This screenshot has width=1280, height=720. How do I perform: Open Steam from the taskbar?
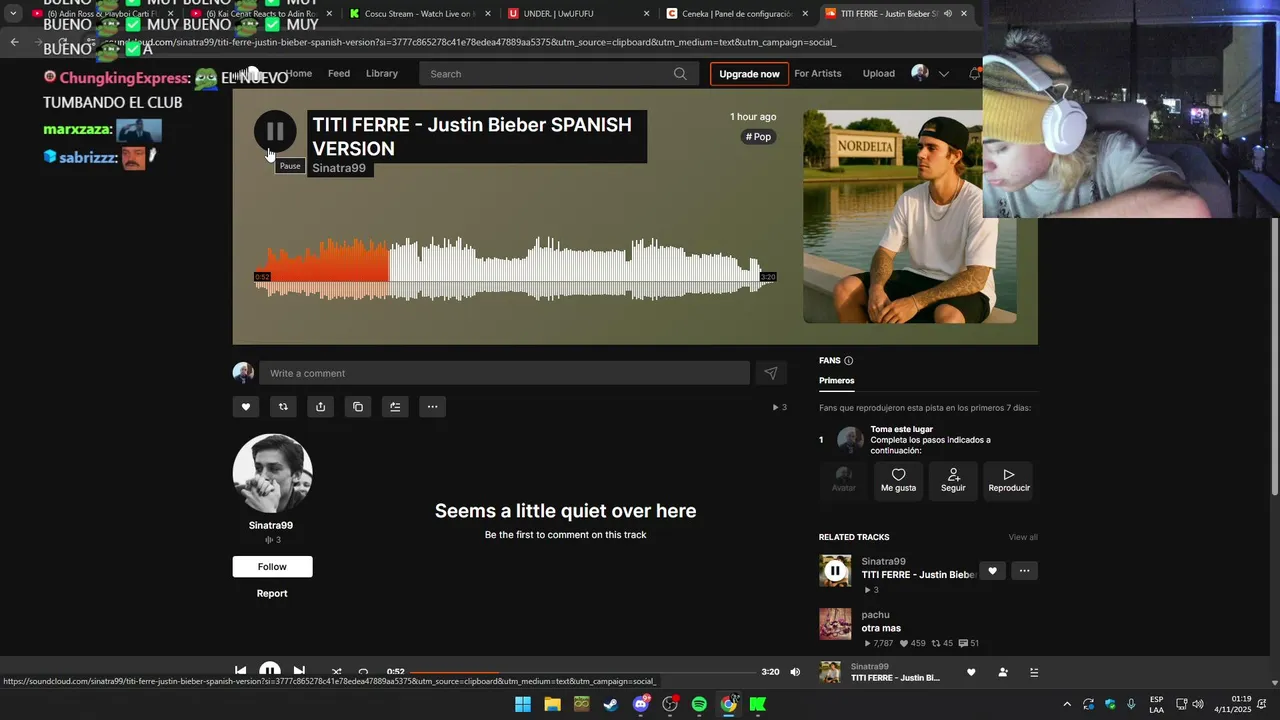tap(611, 704)
